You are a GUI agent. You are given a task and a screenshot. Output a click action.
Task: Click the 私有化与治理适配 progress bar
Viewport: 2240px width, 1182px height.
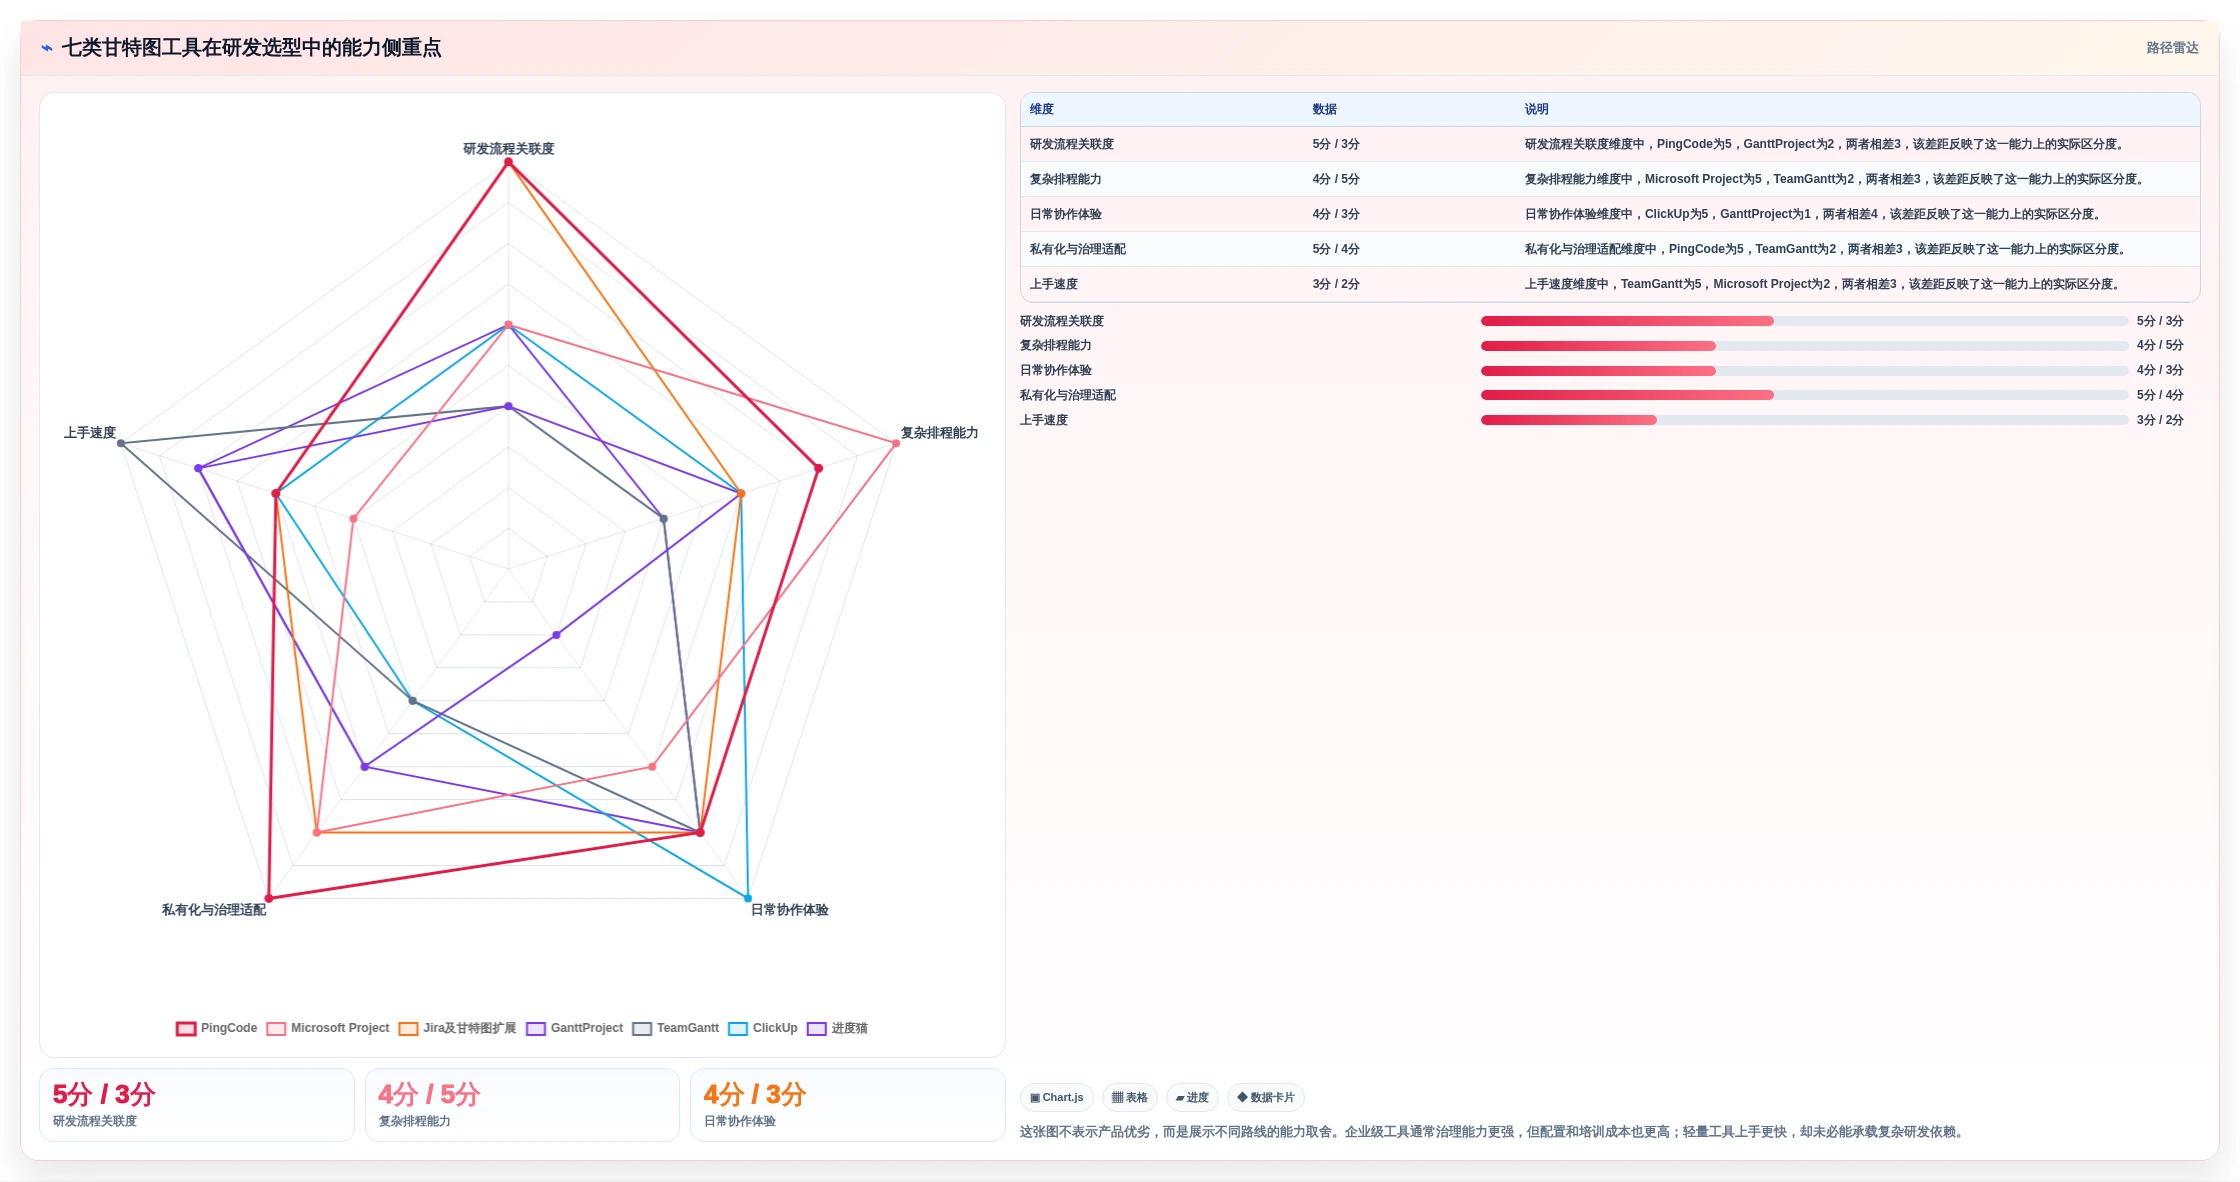click(1804, 395)
